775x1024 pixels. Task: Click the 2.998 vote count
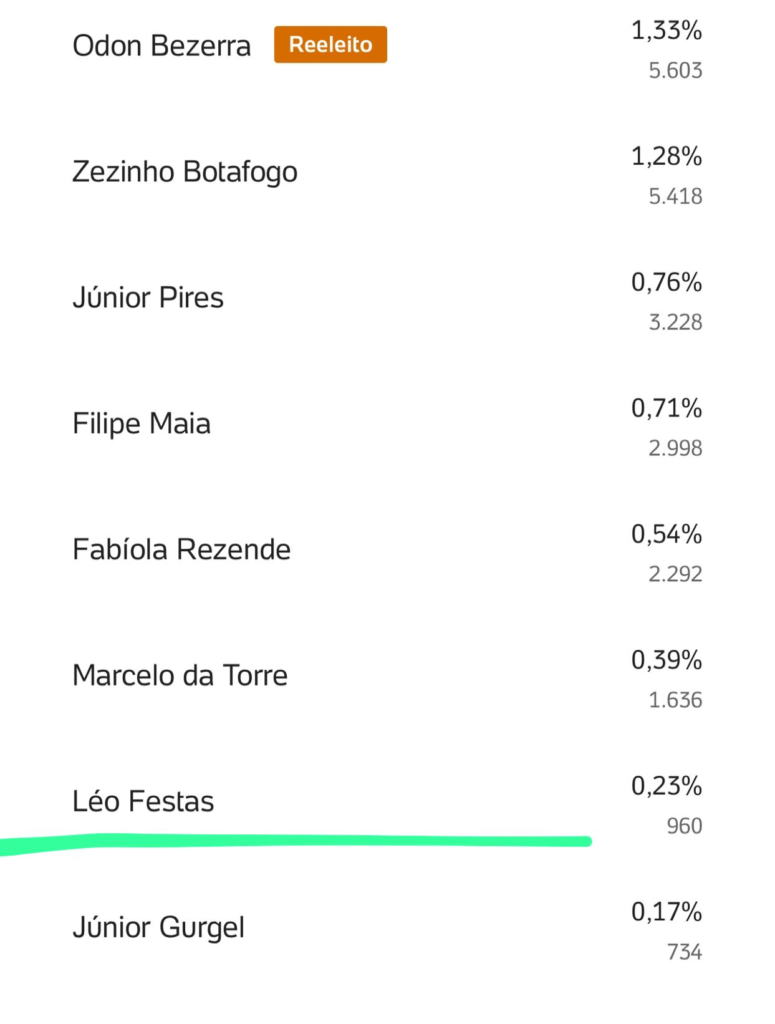[675, 448]
